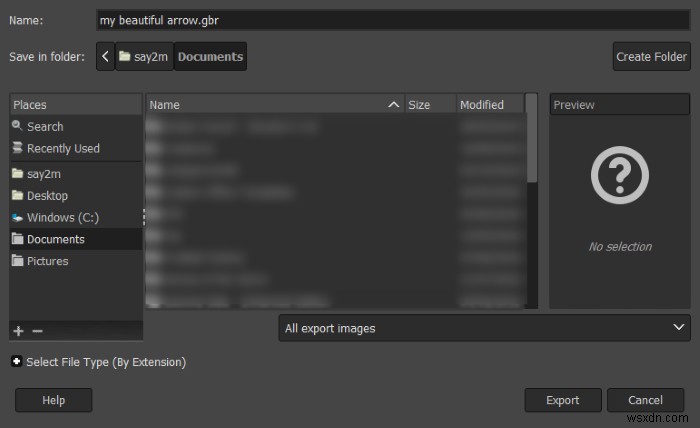
Task: Select the Windows (C:) drive in Places
Action: 76,218
